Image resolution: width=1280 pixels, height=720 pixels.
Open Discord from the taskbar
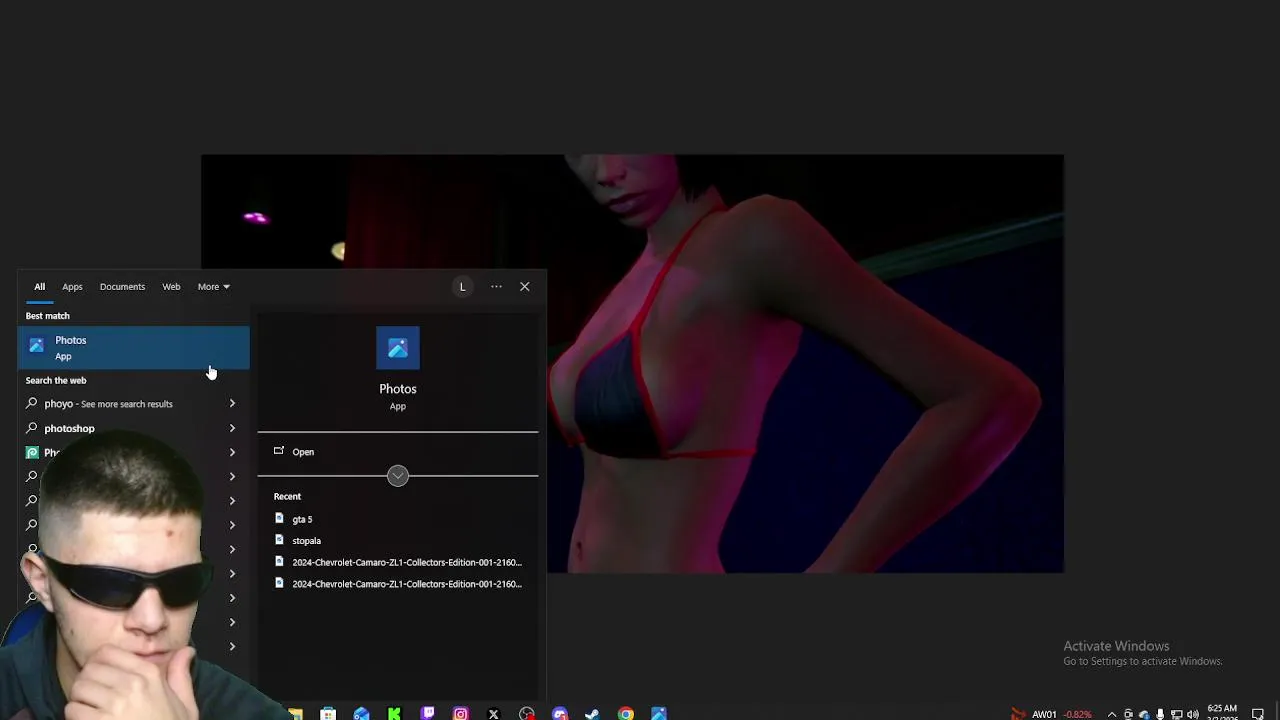[x=559, y=714]
